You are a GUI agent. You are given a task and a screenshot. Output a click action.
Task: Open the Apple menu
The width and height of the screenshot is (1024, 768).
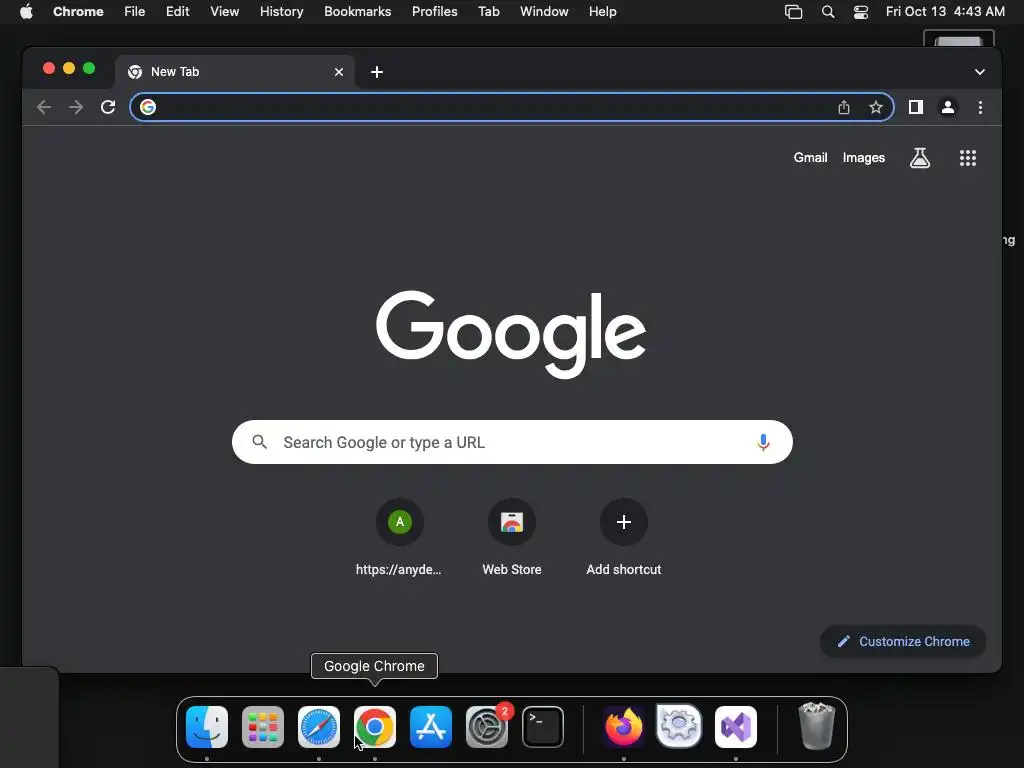[x=26, y=12]
